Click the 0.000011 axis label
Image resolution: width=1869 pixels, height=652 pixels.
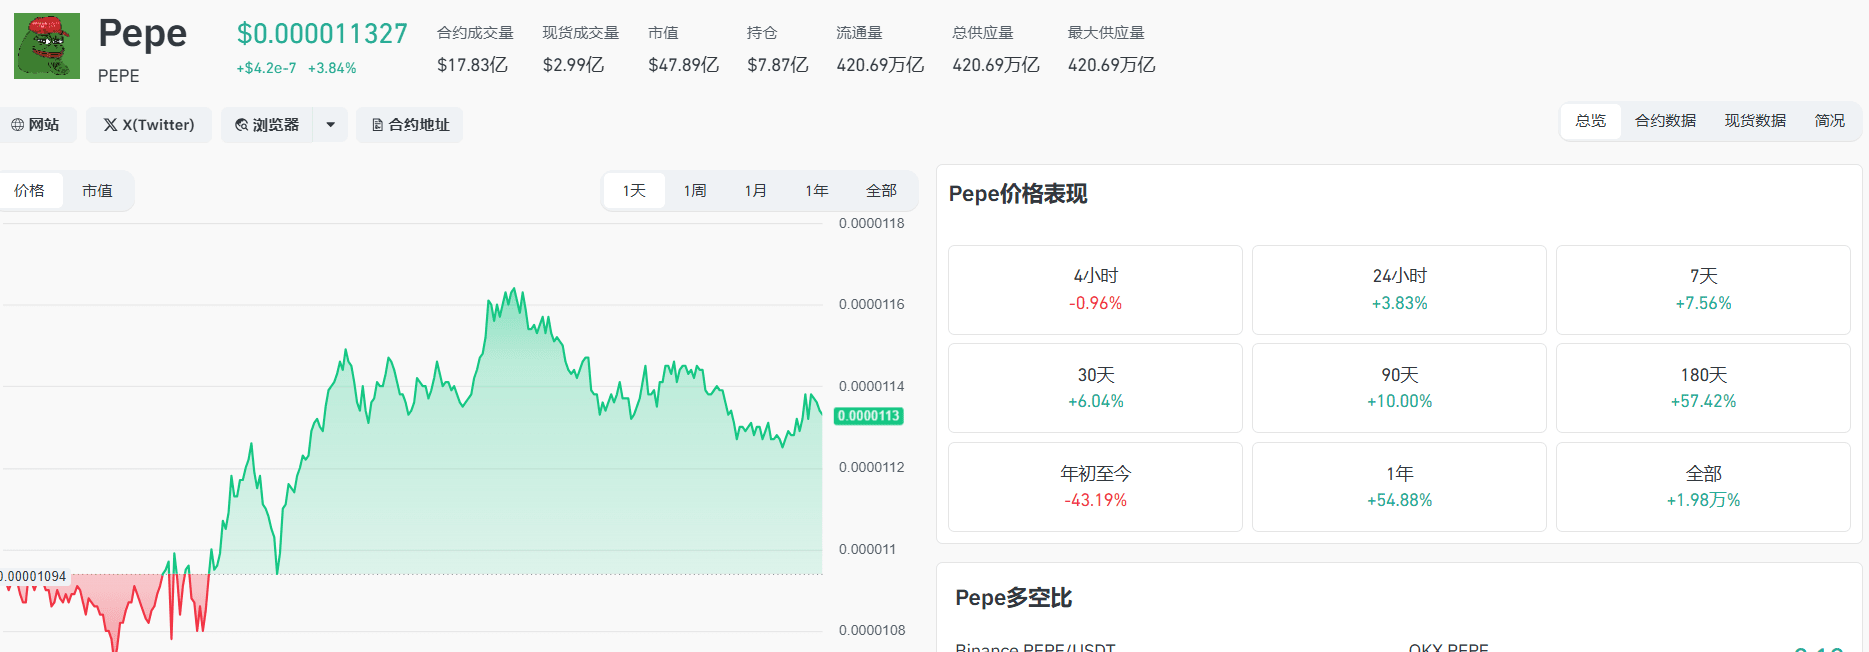tap(867, 549)
